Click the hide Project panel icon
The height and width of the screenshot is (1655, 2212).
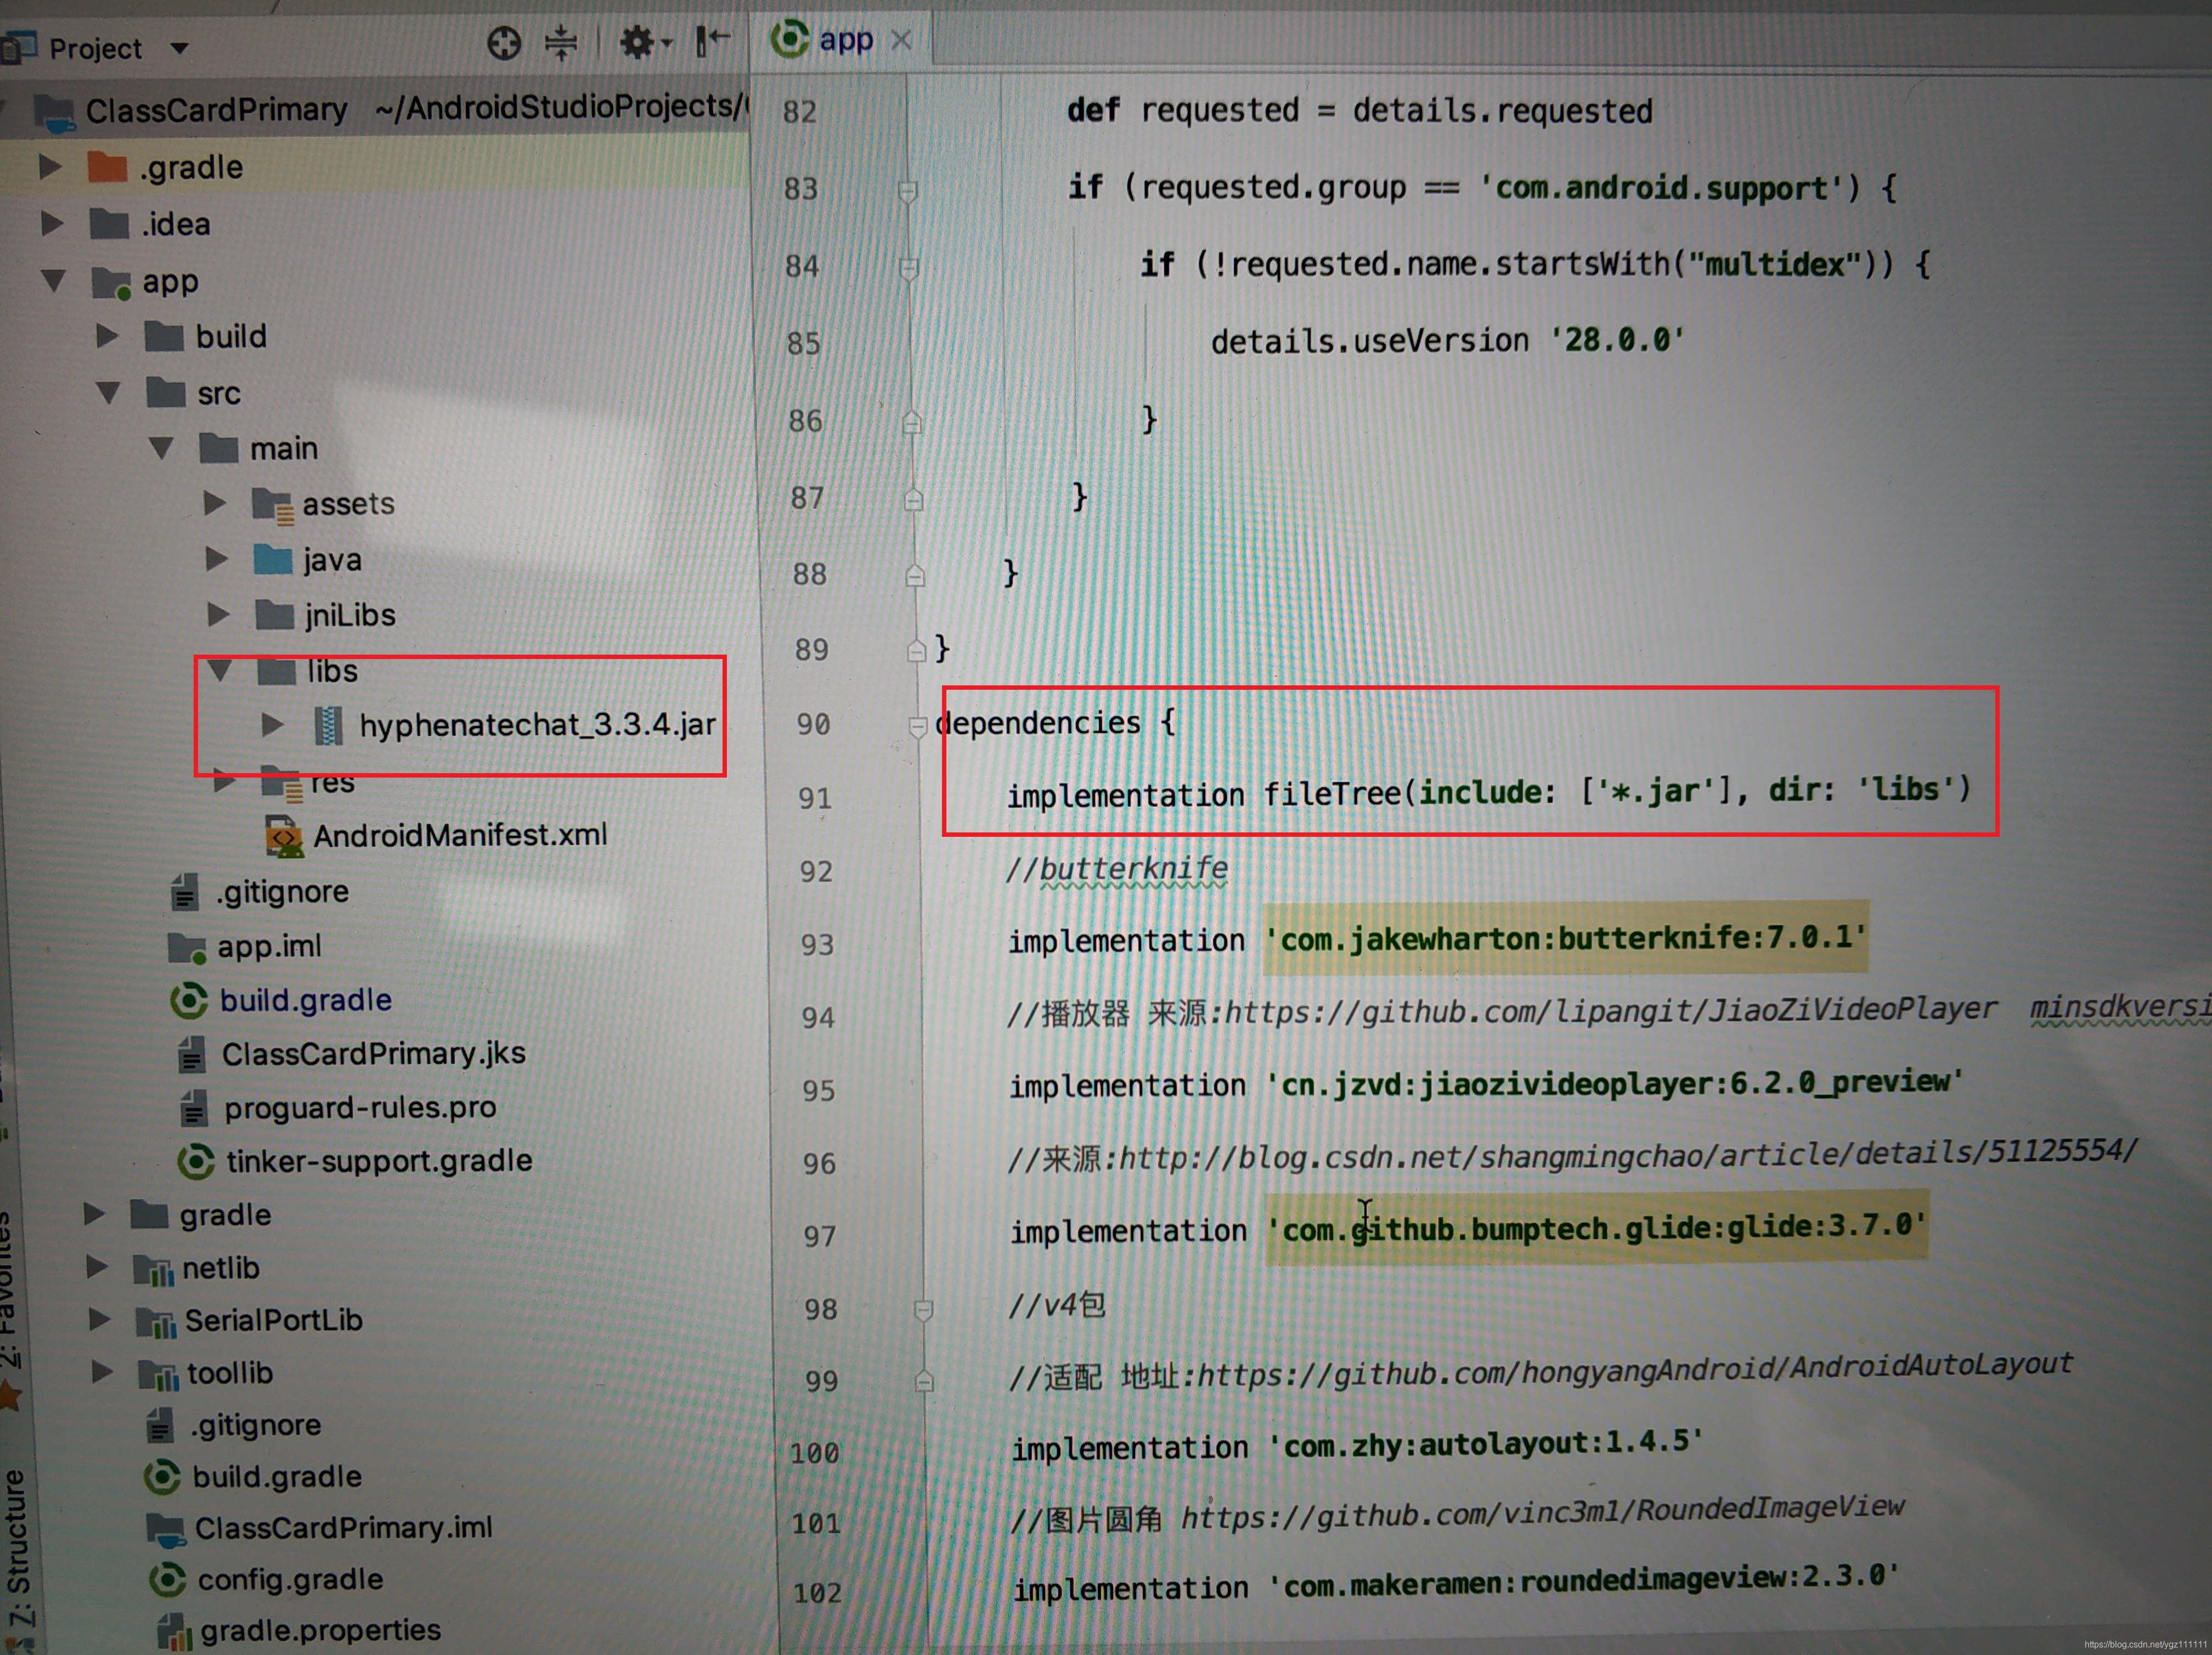(712, 41)
